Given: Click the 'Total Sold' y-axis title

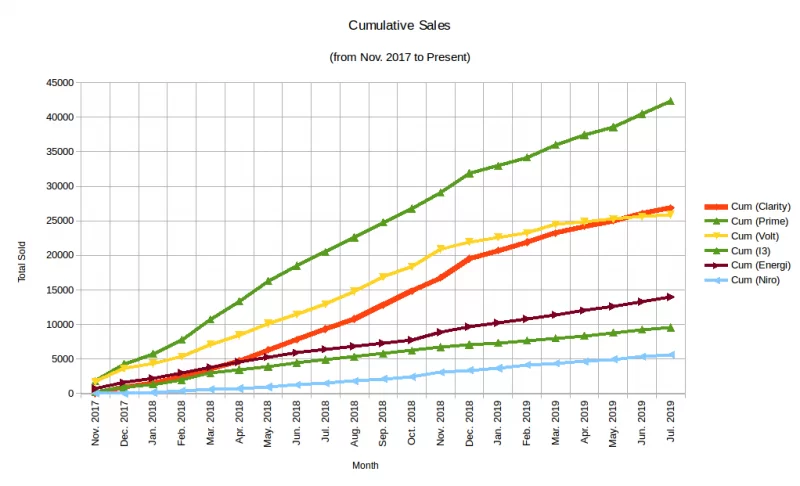Looking at the screenshot, I should click(x=22, y=262).
